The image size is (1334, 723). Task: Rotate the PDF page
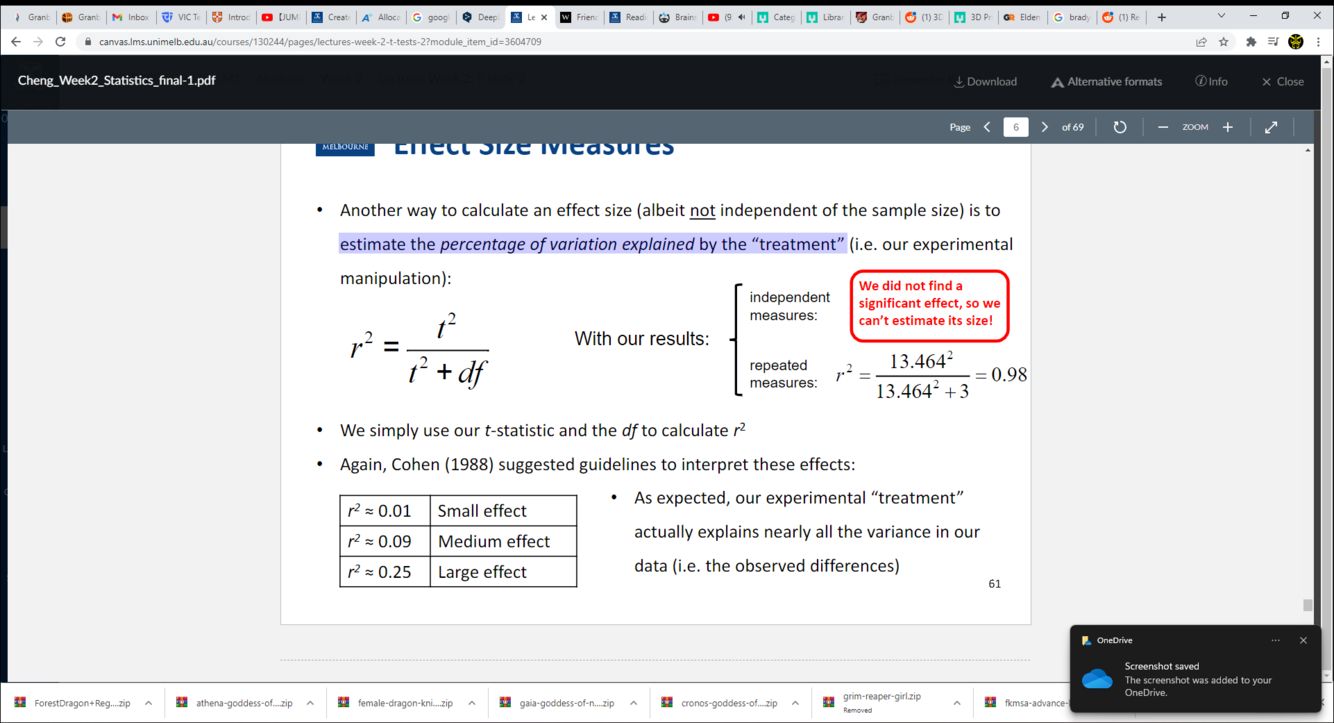click(1120, 127)
